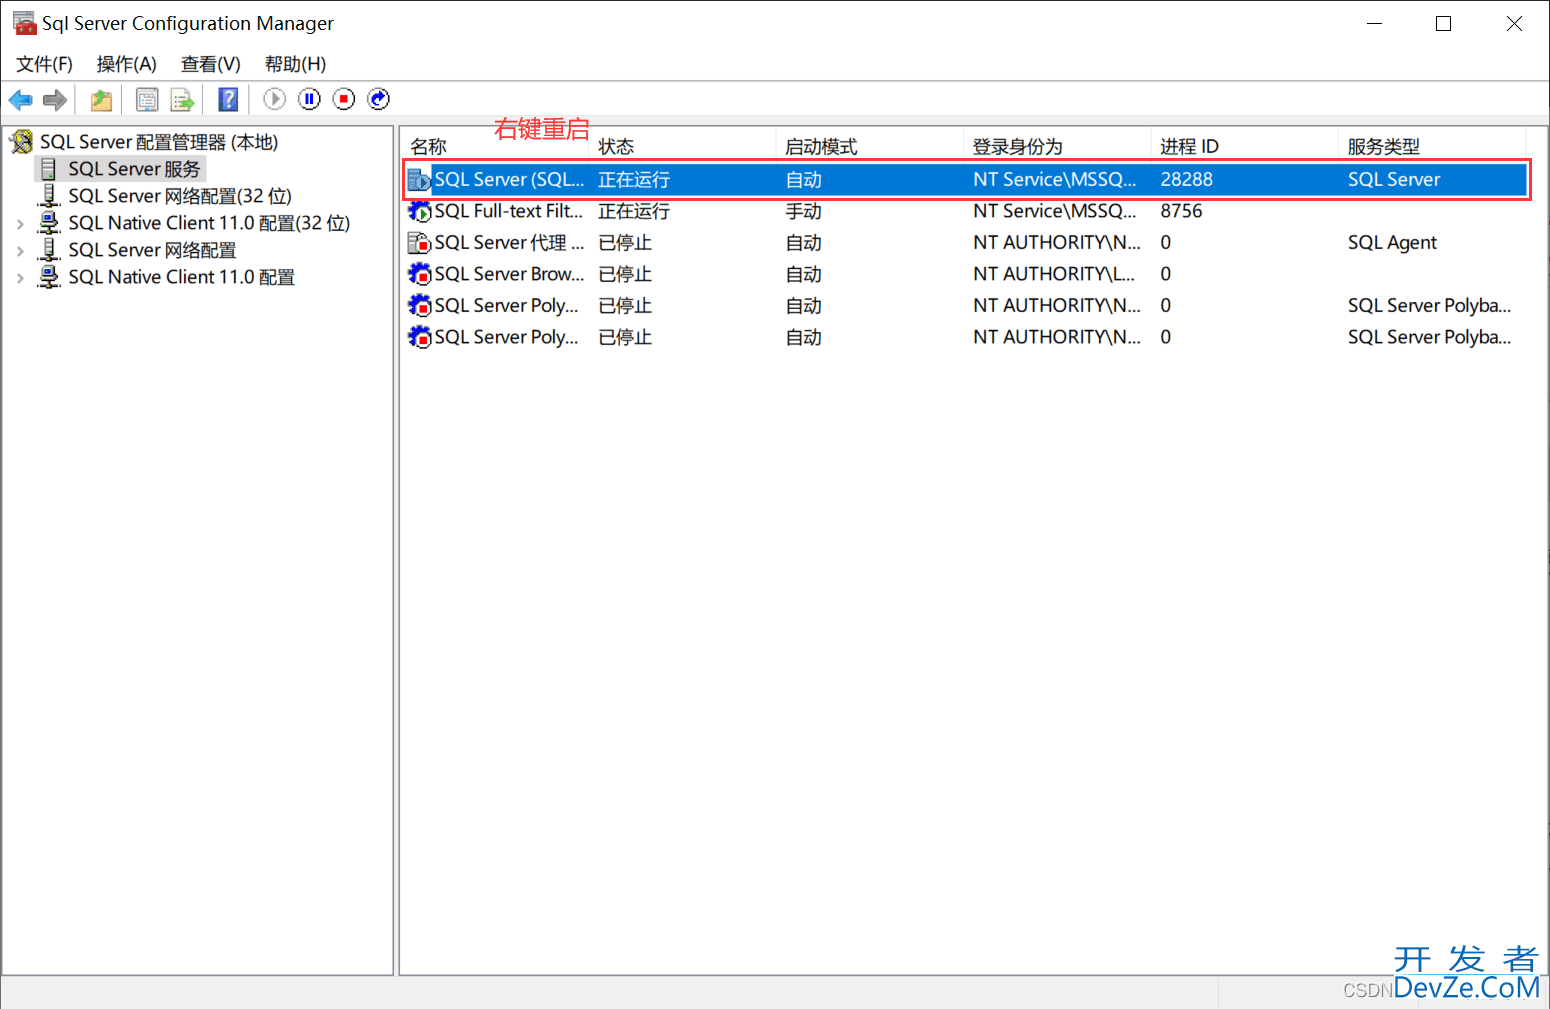
Task: Maximize the Configuration Manager window
Action: [1443, 24]
